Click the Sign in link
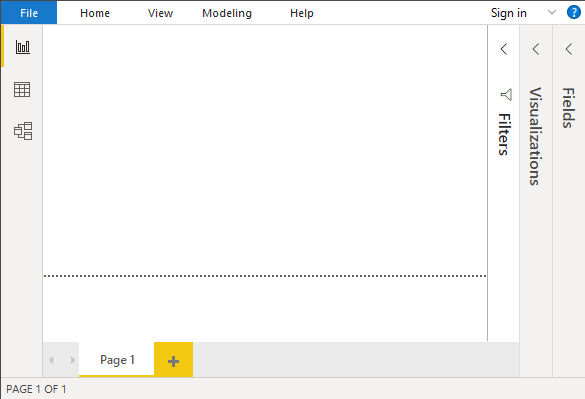Image resolution: width=585 pixels, height=399 pixels. coord(509,13)
